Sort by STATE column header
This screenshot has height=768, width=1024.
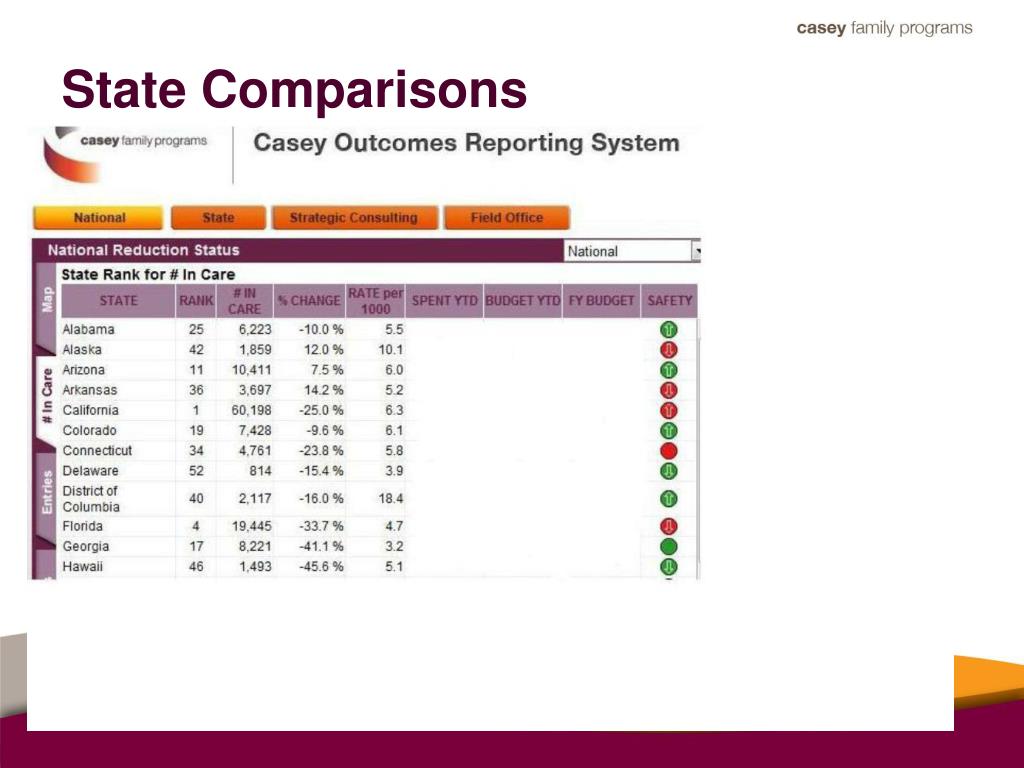tap(118, 300)
